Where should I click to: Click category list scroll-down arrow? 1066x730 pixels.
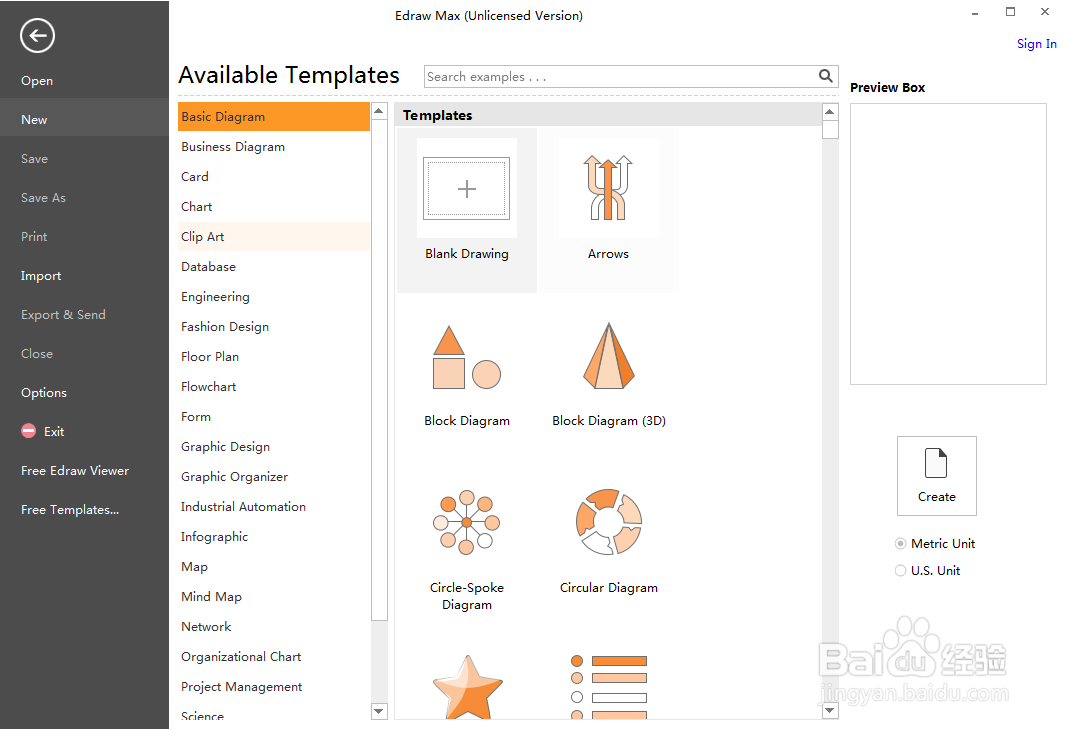[379, 712]
